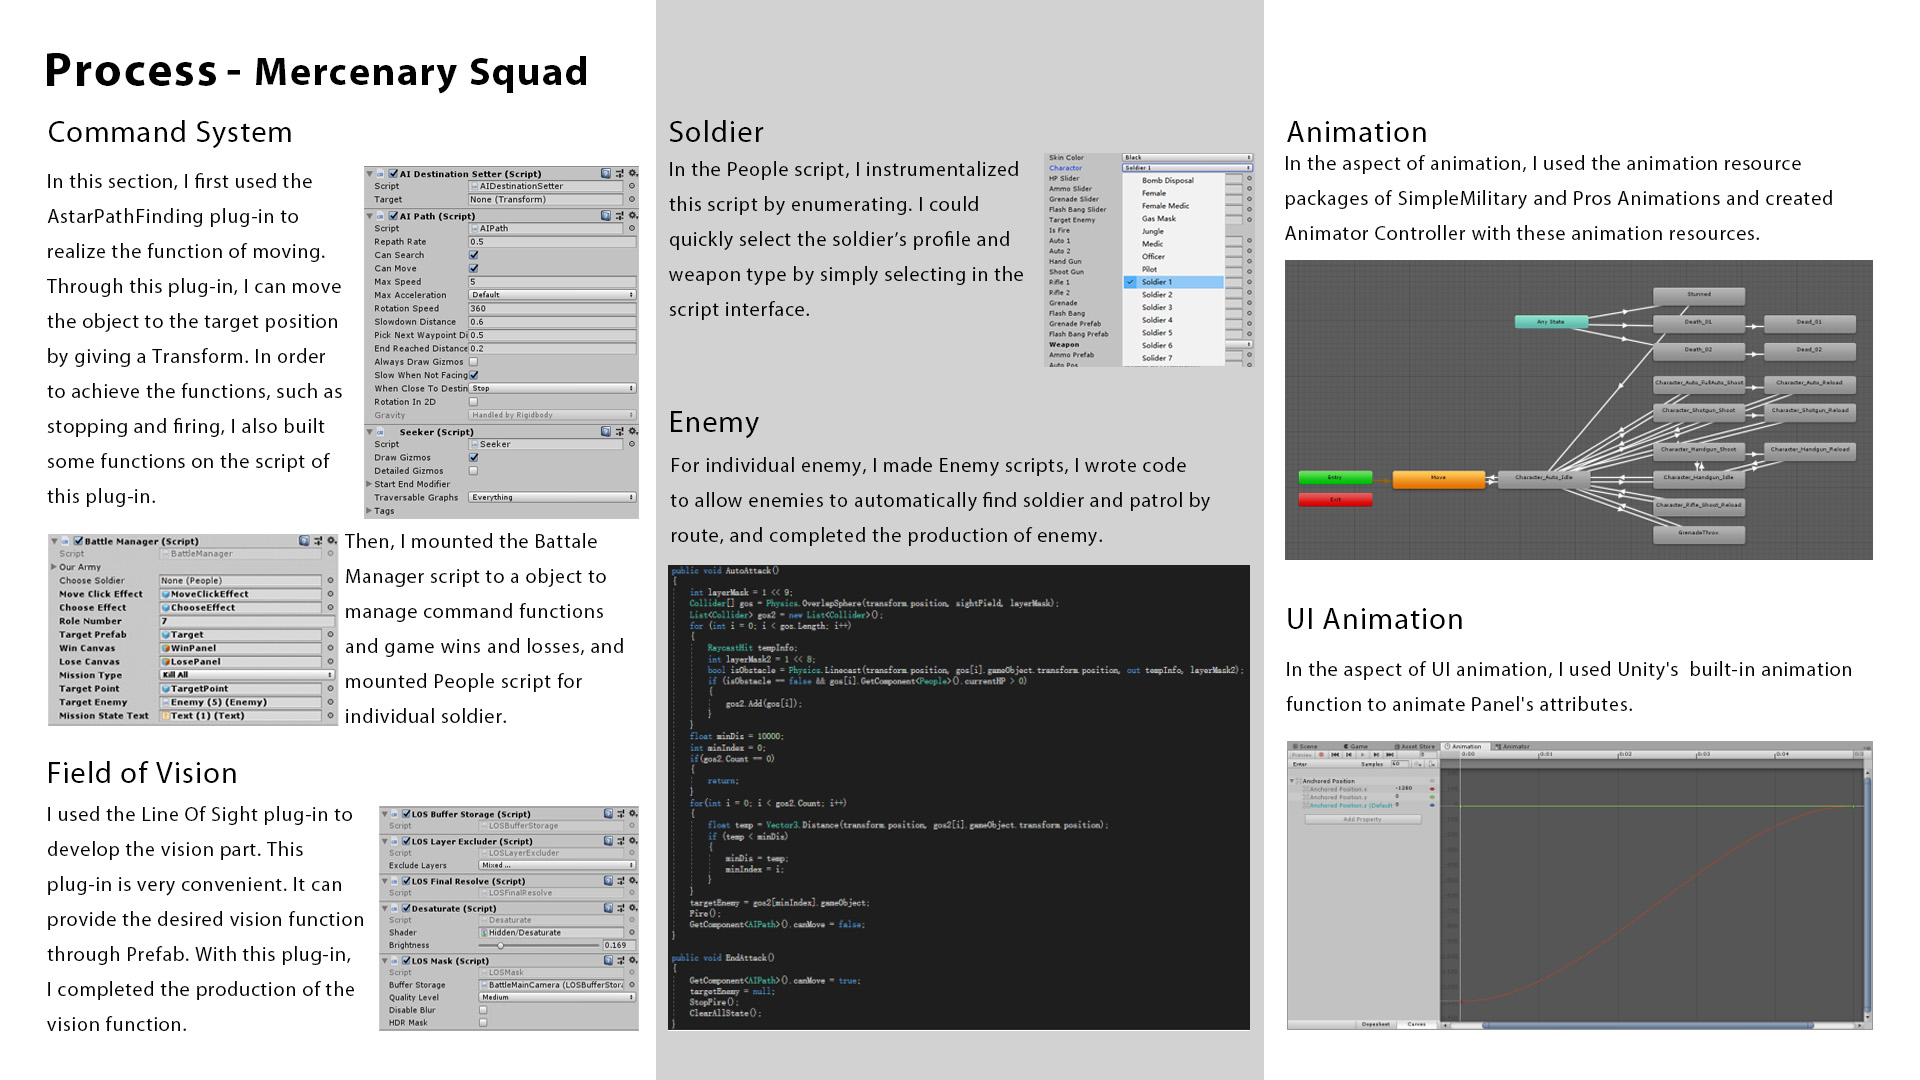Viewport: 1920px width, 1080px height.
Task: Enable Disable Blur checkbox in LOS Mask
Action: click(483, 1010)
